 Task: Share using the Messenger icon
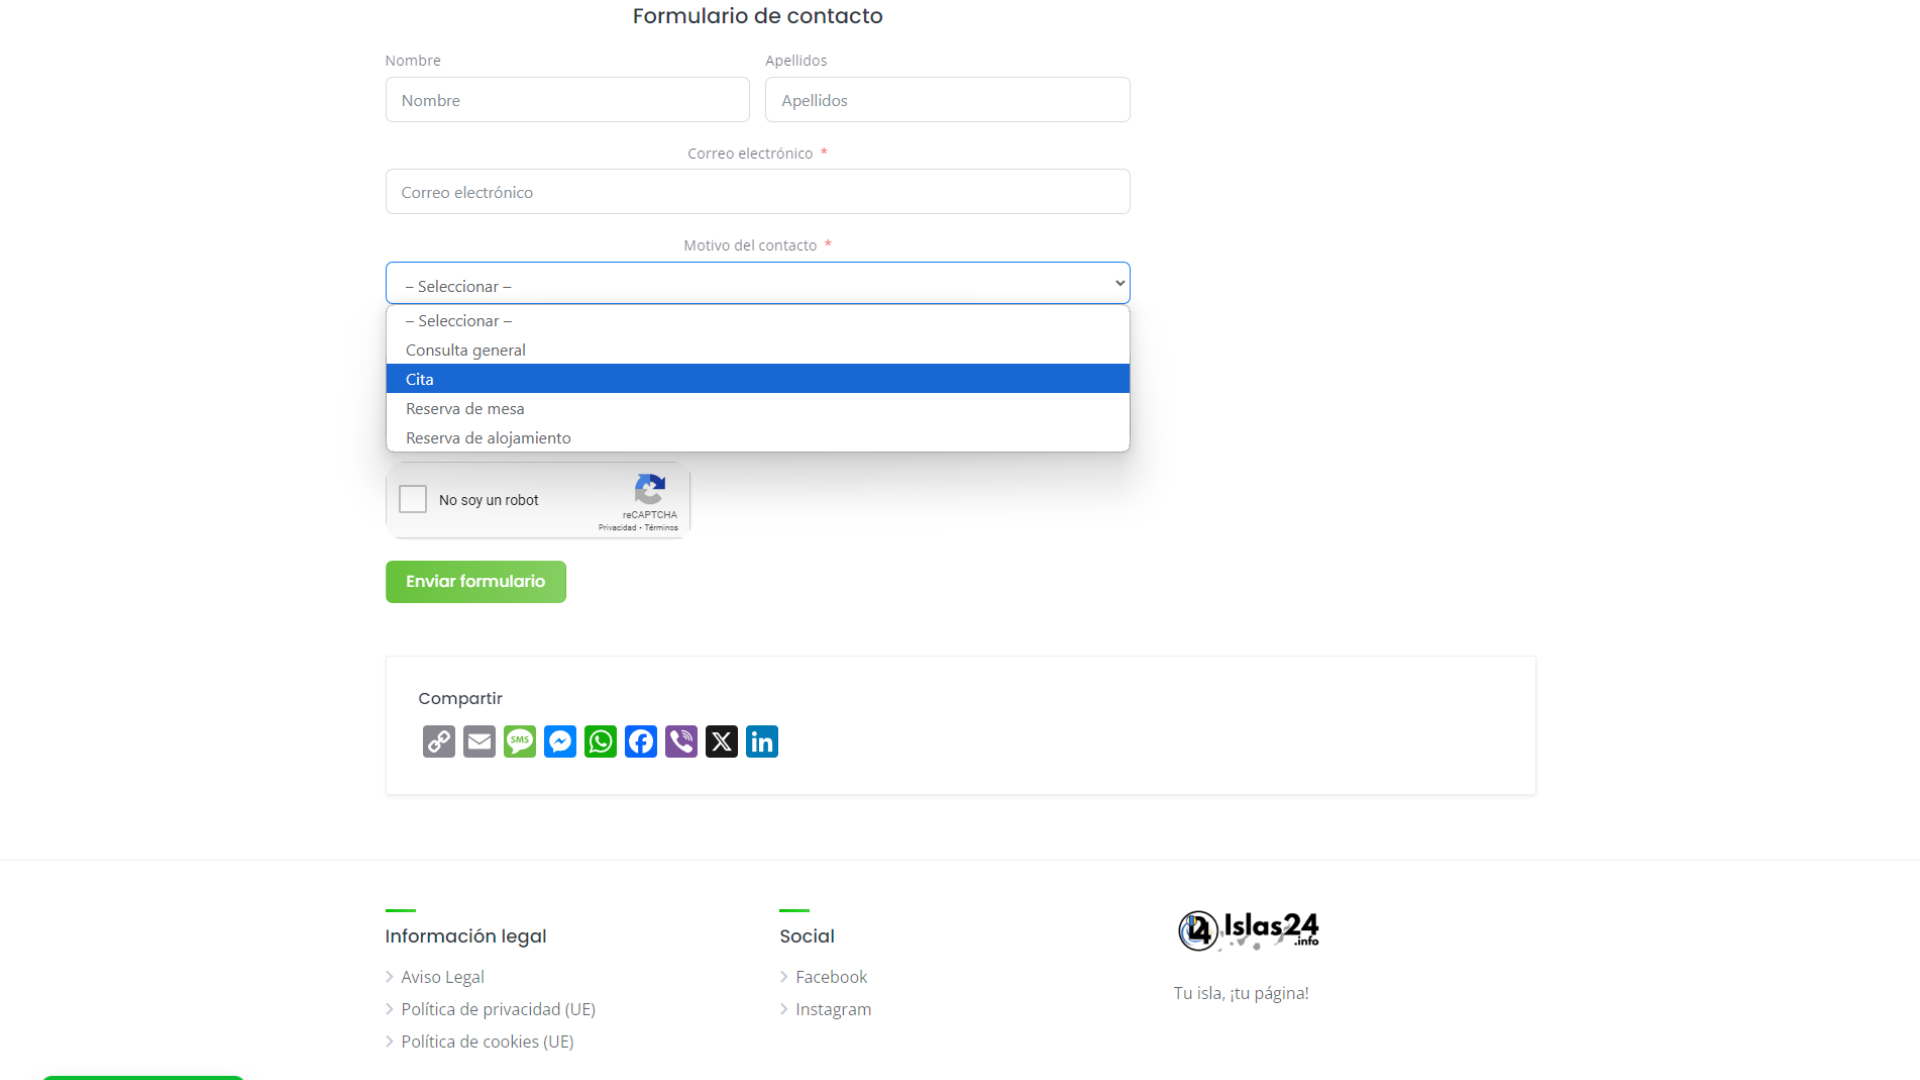pyautogui.click(x=560, y=741)
